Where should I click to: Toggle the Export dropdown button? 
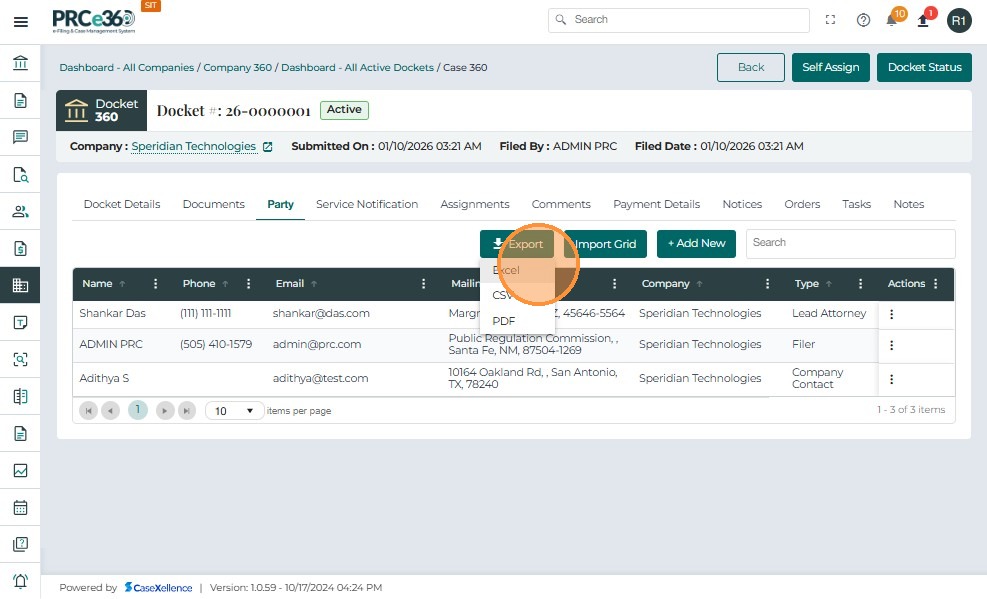[x=517, y=244]
